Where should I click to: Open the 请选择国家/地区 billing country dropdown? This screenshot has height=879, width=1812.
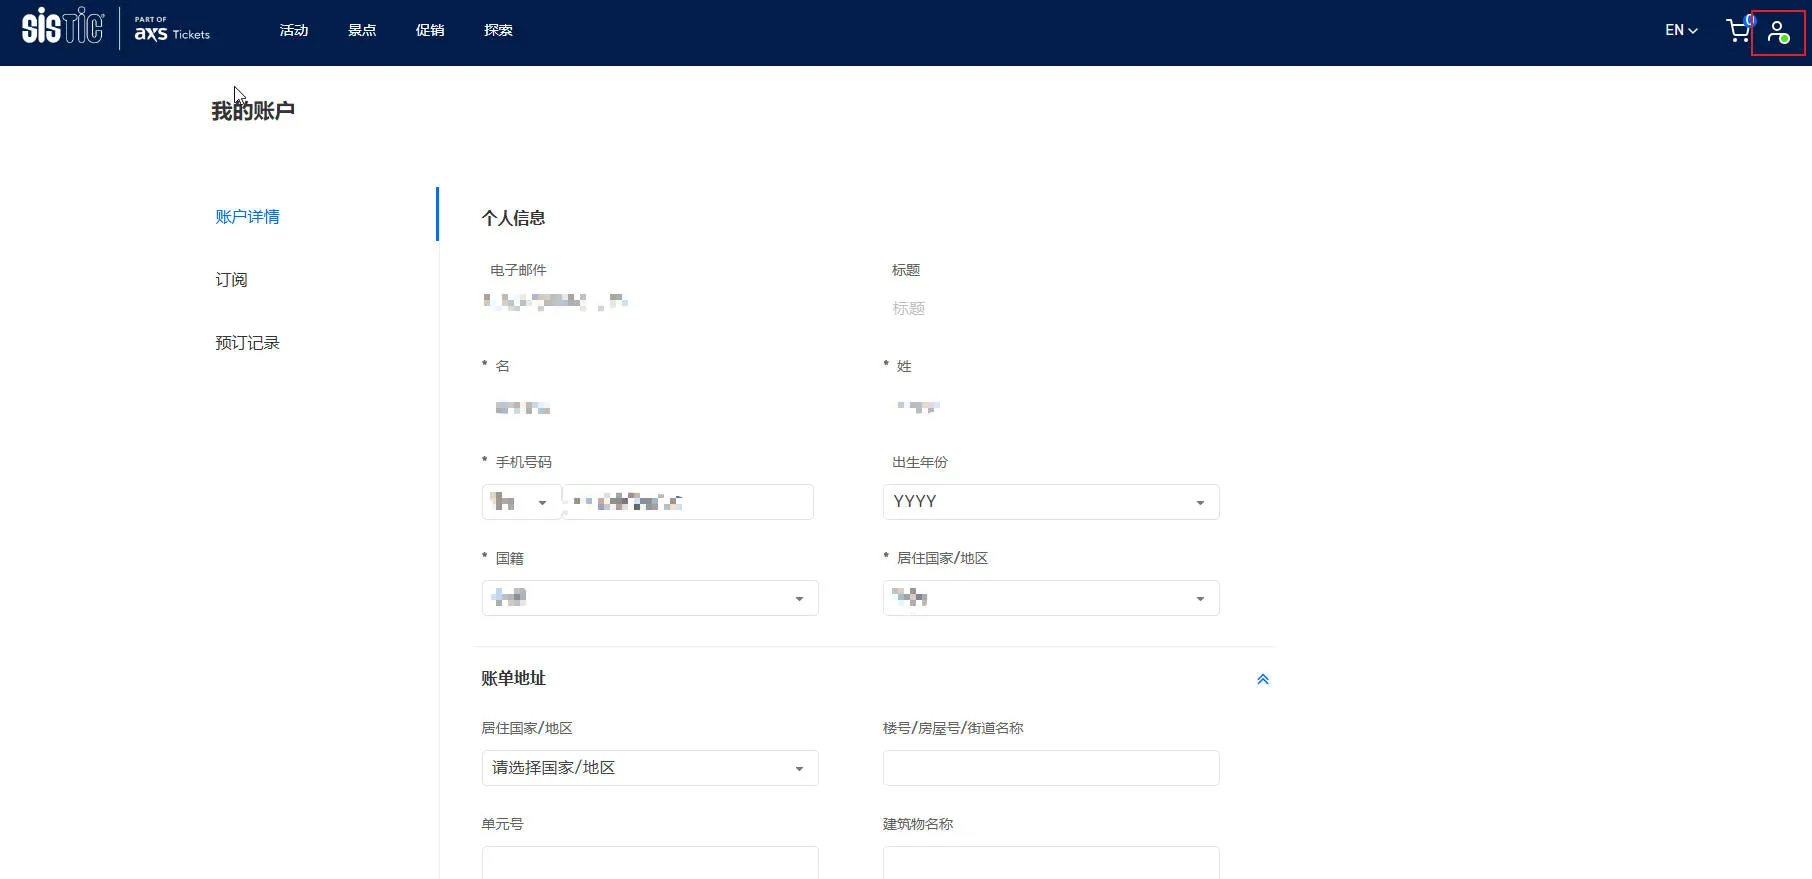tap(650, 768)
